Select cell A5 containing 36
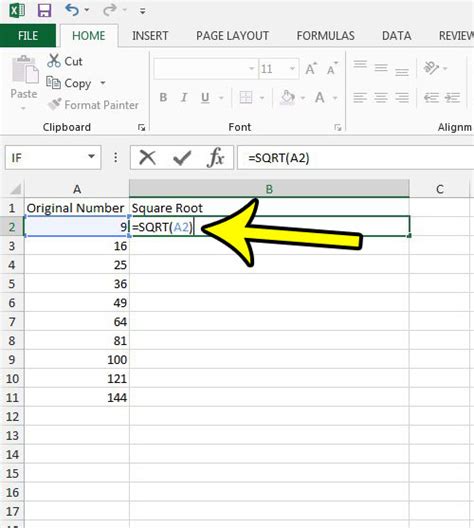The height and width of the screenshot is (528, 474). (x=77, y=284)
